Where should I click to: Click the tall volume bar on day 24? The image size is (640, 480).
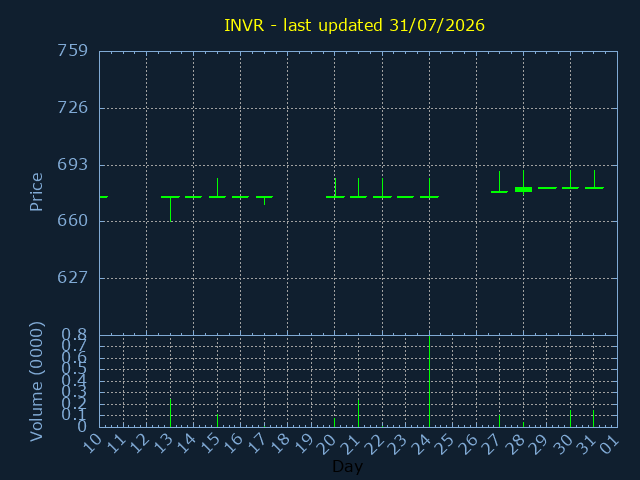pos(429,381)
